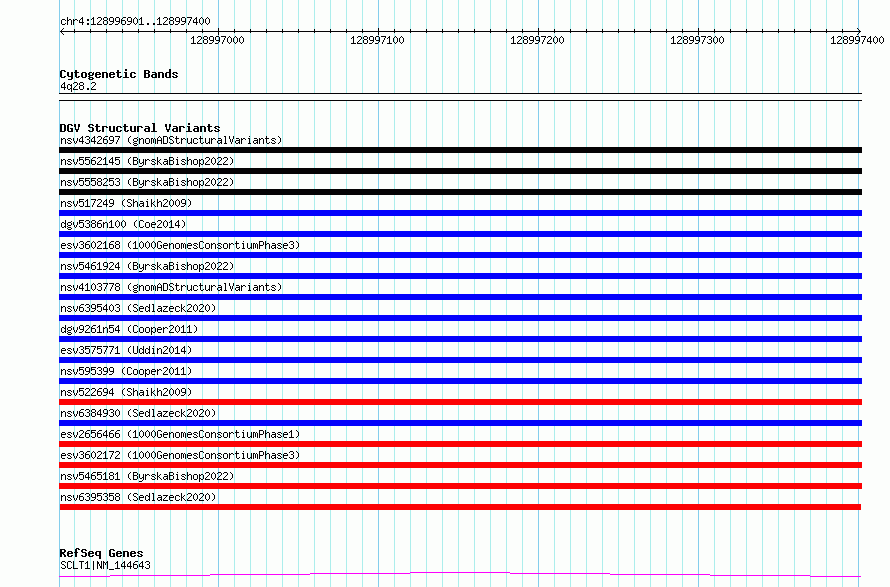This screenshot has height=587, width=890.
Task: Click blue bar of dgv9261n54
Action: click(460, 339)
